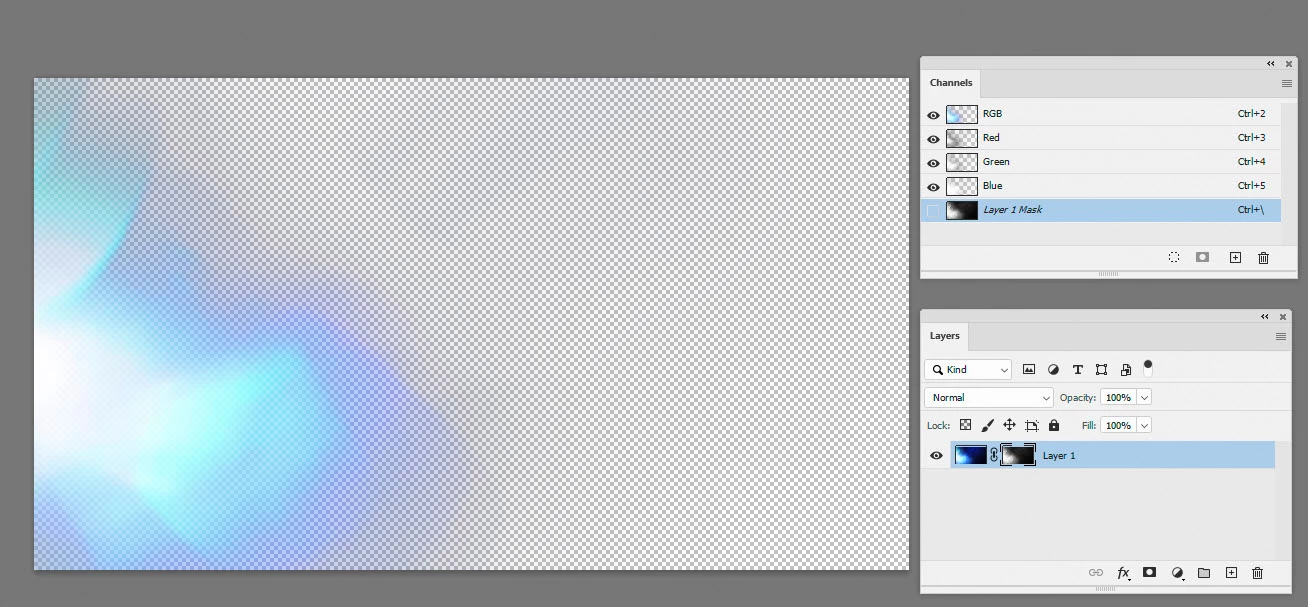Lock all padlock icon
The image size is (1308, 607).
point(1054,425)
